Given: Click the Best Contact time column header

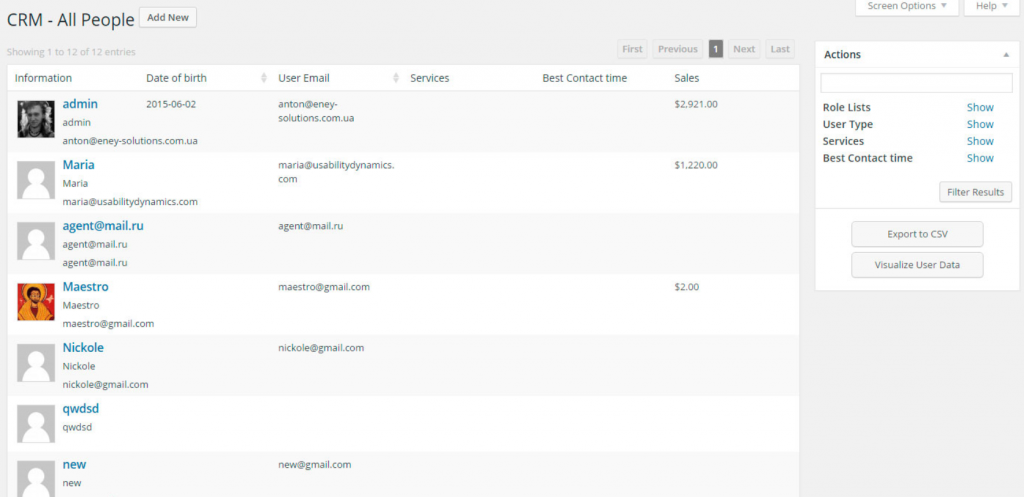Looking at the screenshot, I should [x=584, y=78].
